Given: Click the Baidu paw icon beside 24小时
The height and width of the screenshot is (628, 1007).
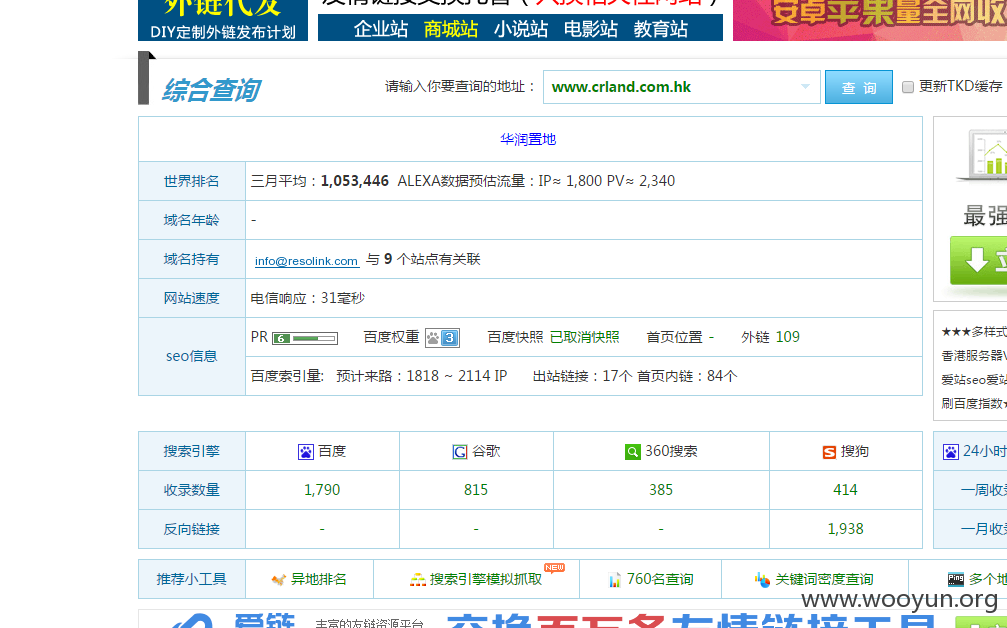Looking at the screenshot, I should [x=950, y=452].
